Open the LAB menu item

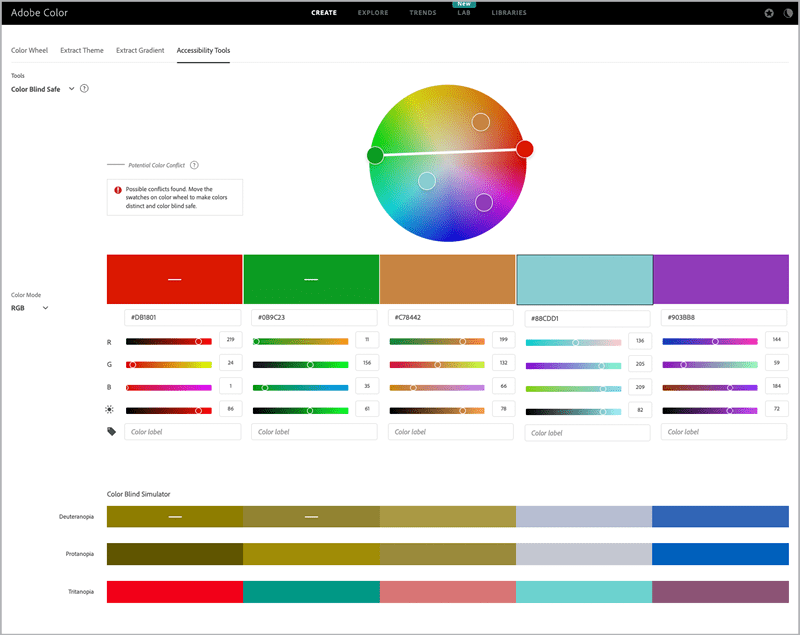pyautogui.click(x=464, y=13)
